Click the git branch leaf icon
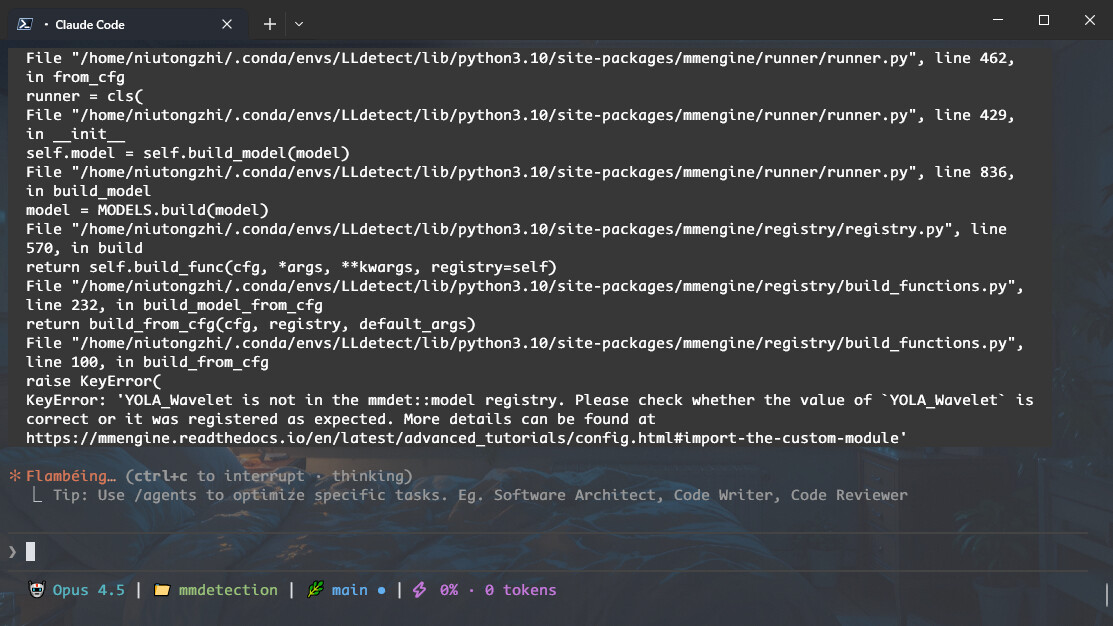Screen dimensions: 1113x626 click(x=315, y=589)
